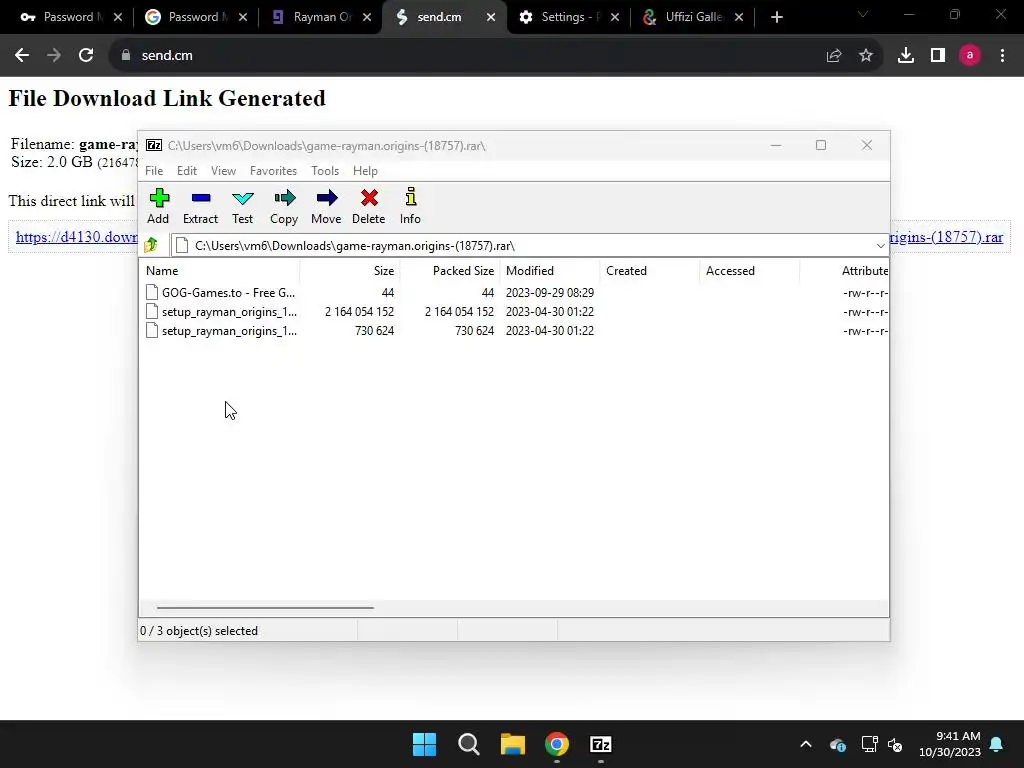Open the Info toolbar icon
Viewport: 1024px width, 768px height.
point(410,206)
